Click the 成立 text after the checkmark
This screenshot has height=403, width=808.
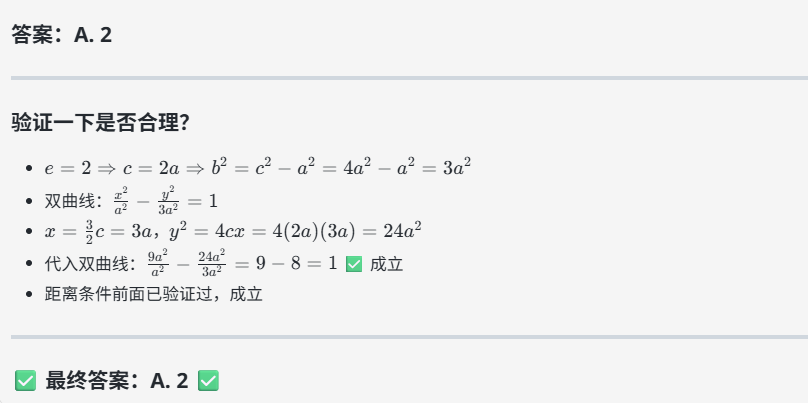coord(386,264)
